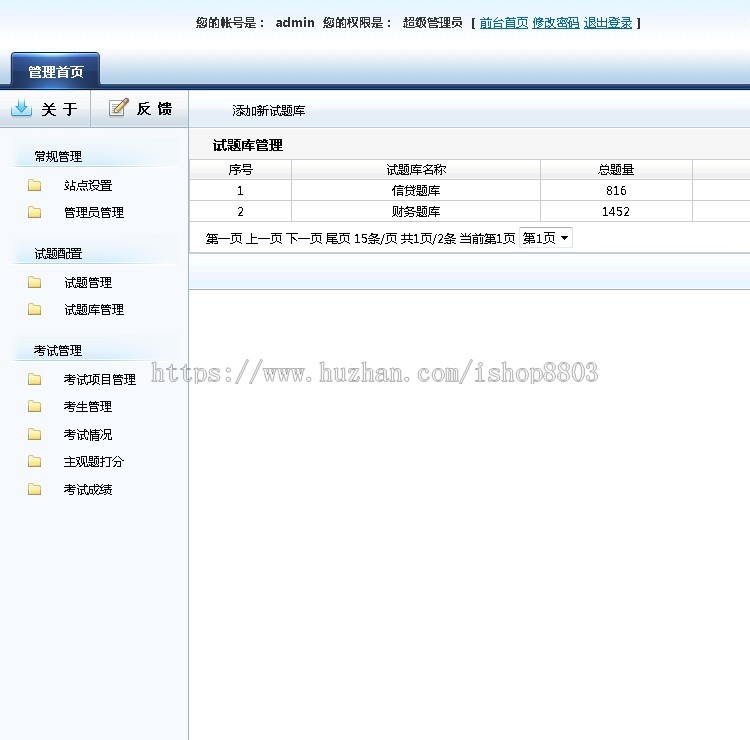Click folder icon beside 试题库管理

tap(34, 309)
